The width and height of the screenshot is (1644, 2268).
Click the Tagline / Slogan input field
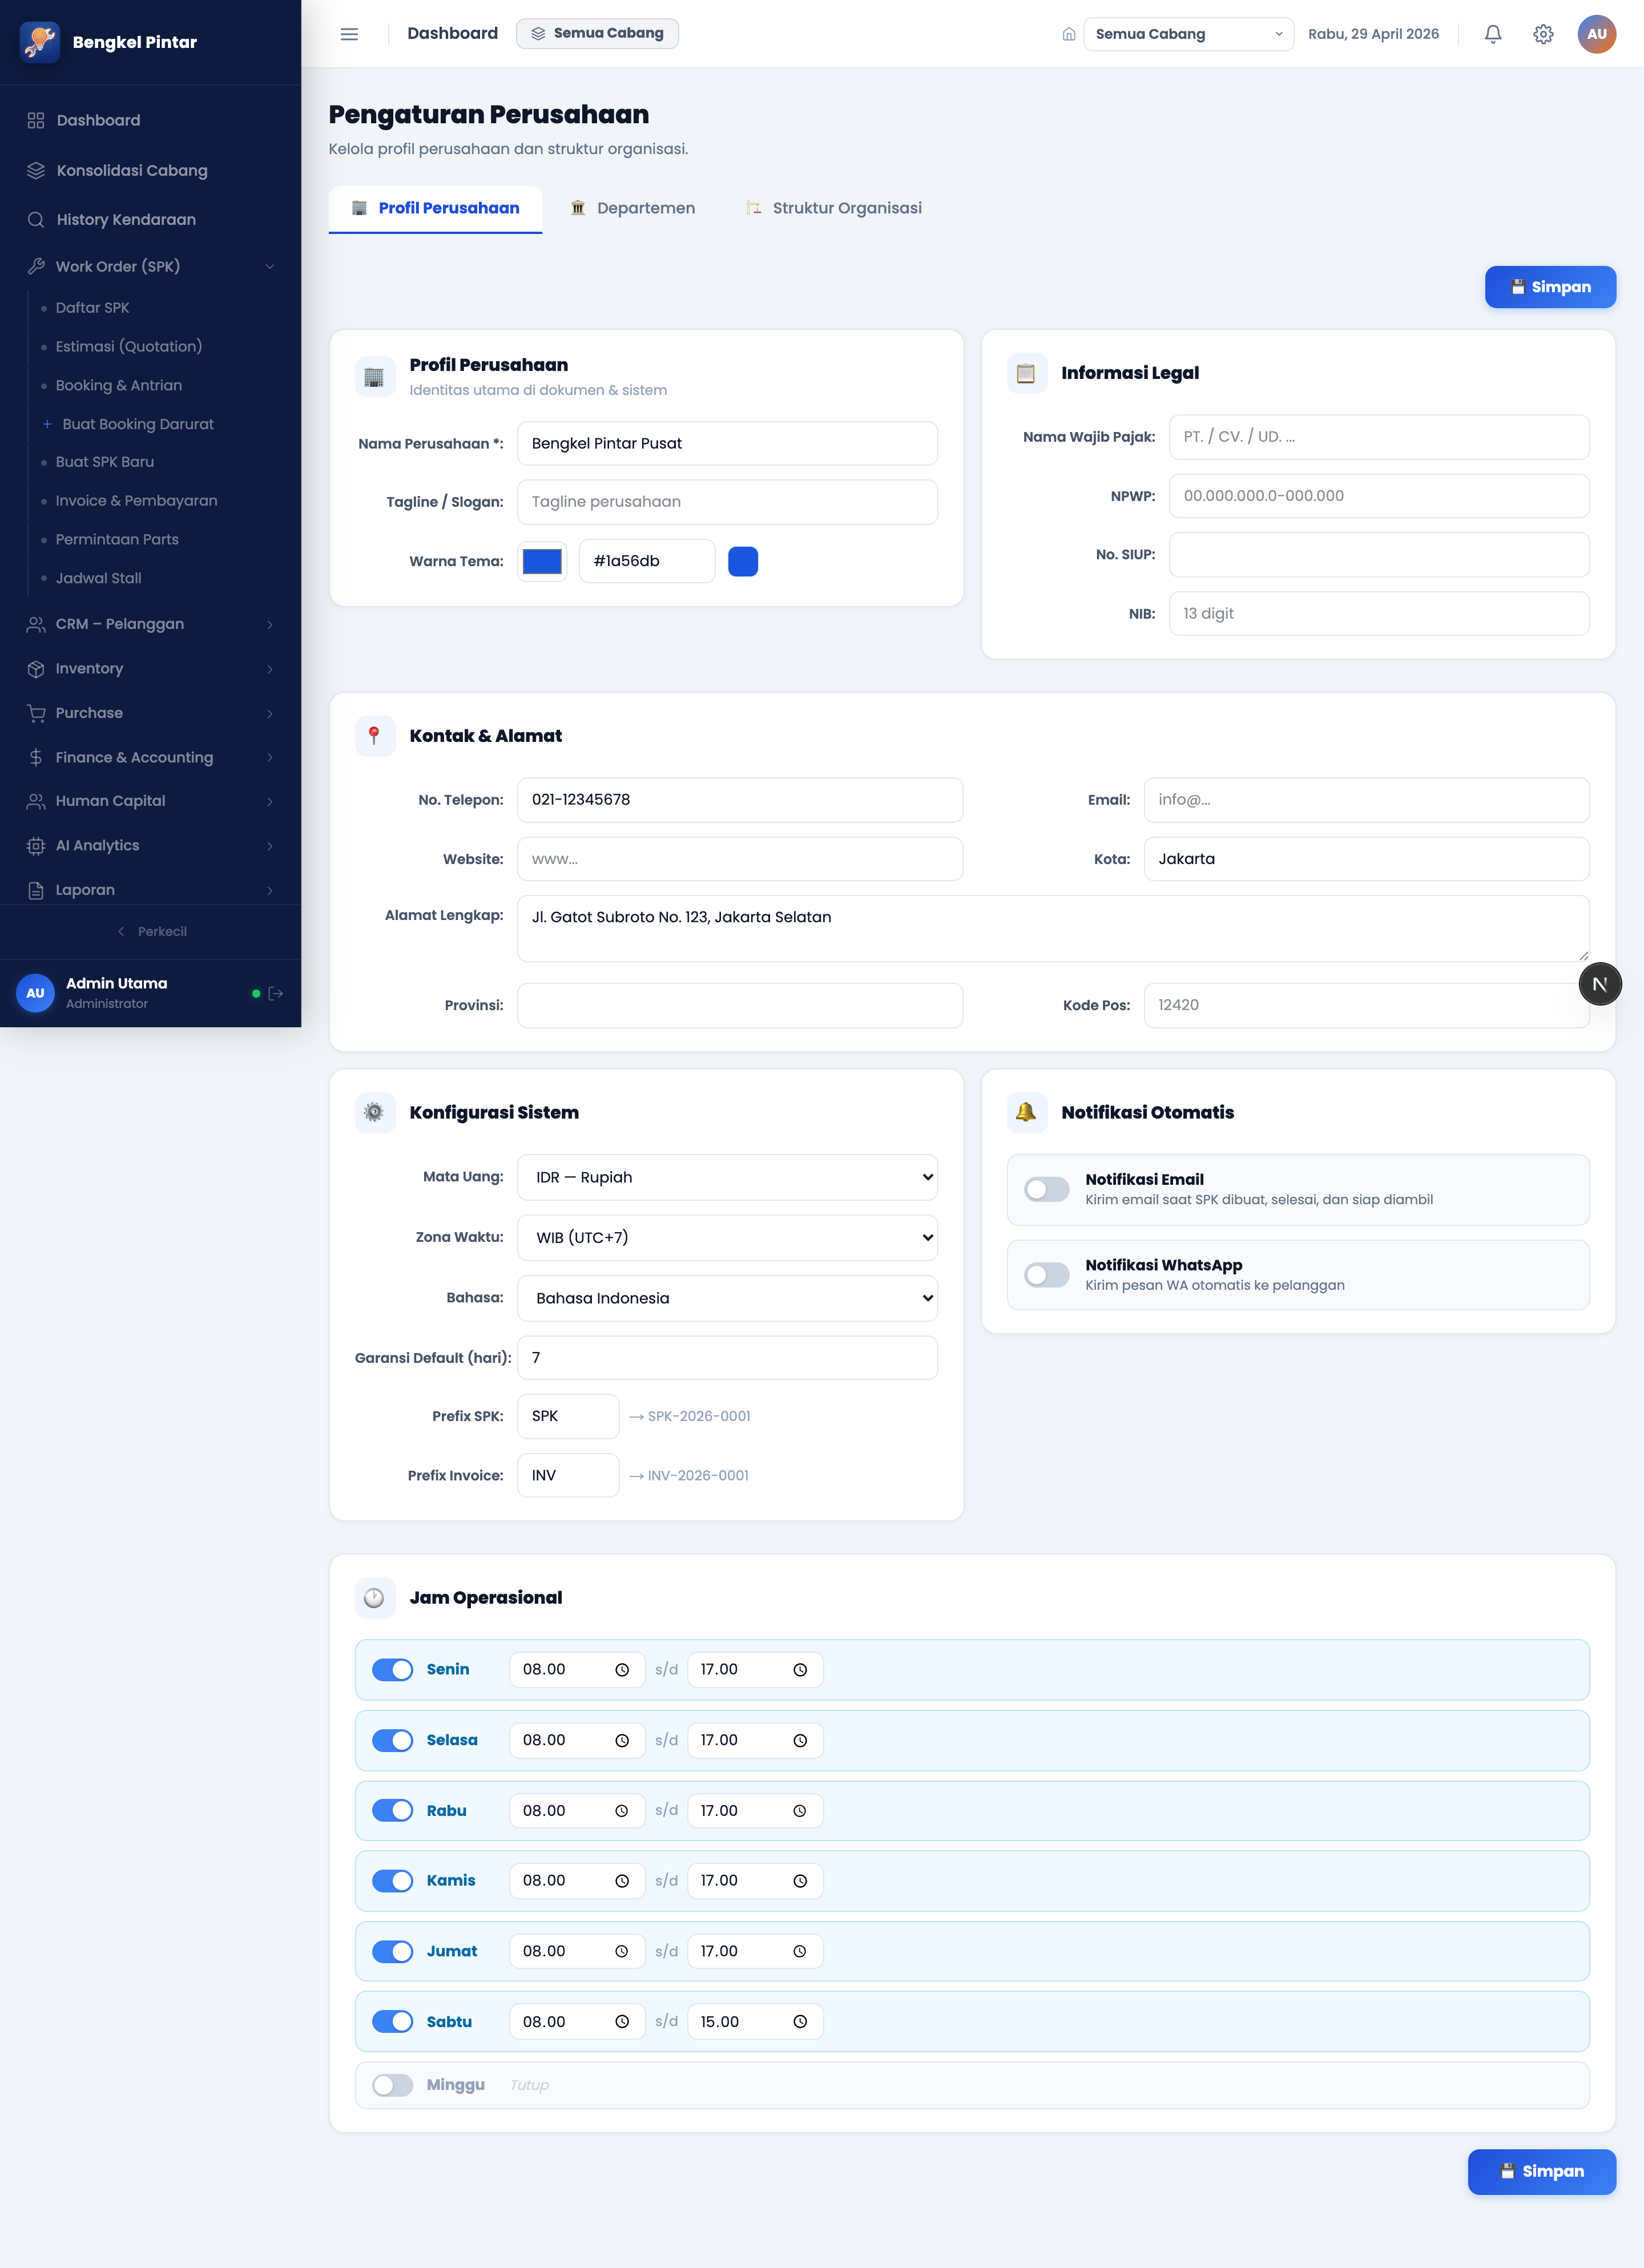click(727, 502)
